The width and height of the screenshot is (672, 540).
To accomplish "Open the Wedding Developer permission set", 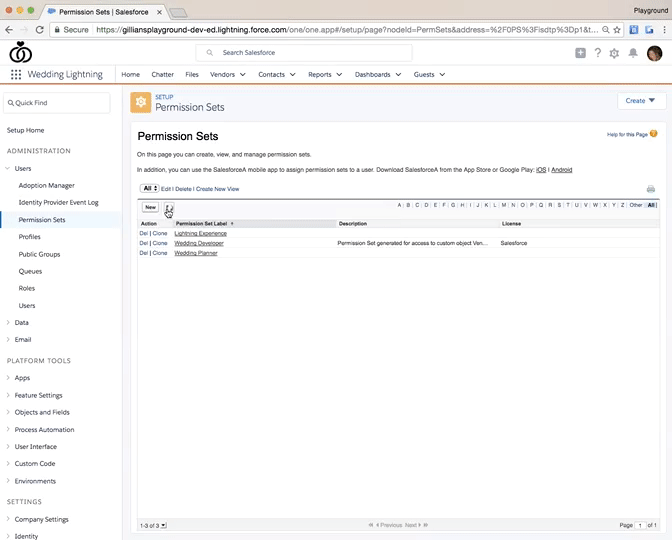I will pyautogui.click(x=199, y=243).
